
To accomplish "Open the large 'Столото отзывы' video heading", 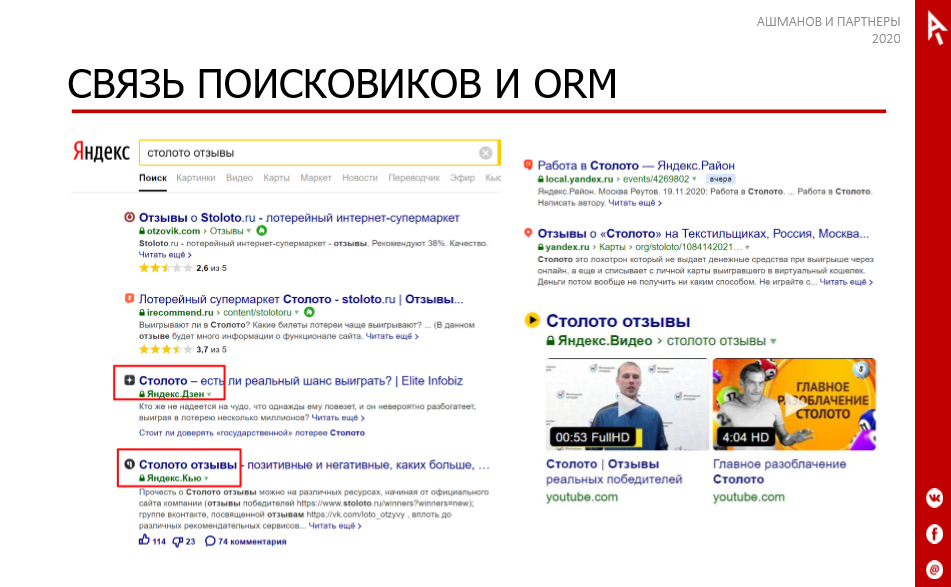I will (618, 321).
